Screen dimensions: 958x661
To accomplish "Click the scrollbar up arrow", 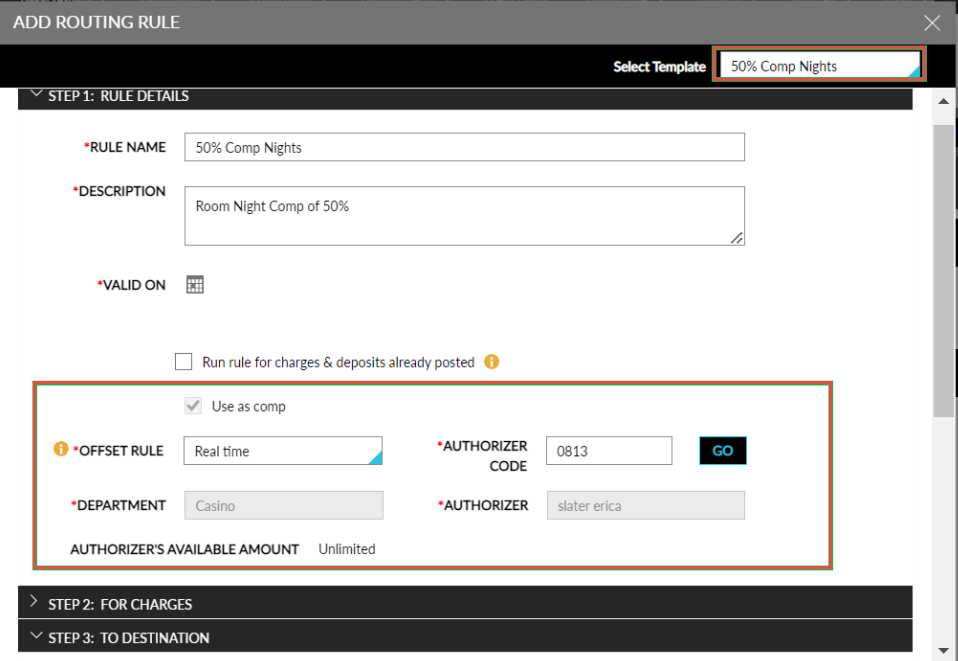I will point(943,100).
